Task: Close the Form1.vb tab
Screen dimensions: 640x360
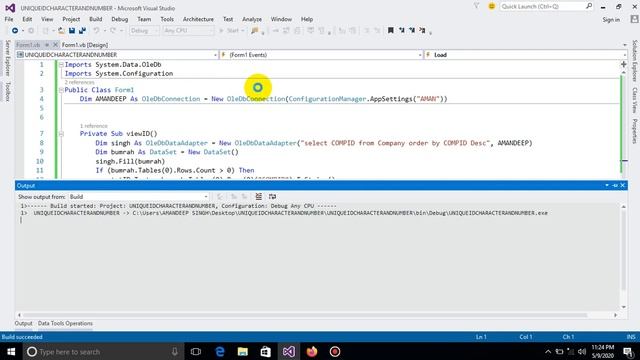Action: click(55, 45)
